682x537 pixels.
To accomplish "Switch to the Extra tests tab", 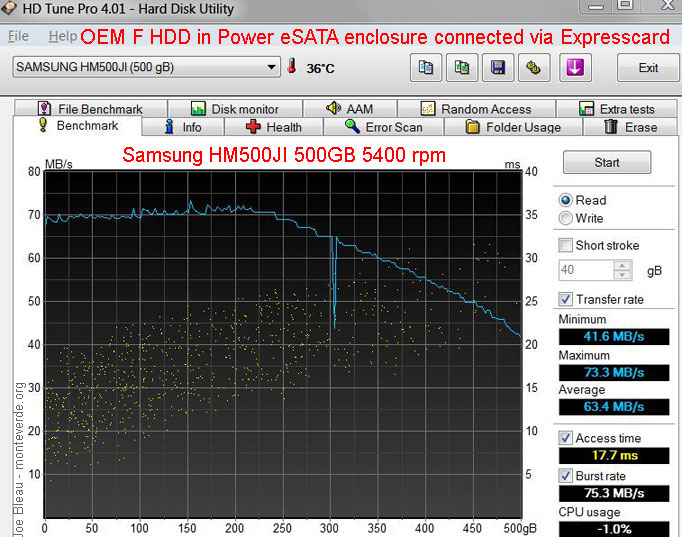I will 617,108.
